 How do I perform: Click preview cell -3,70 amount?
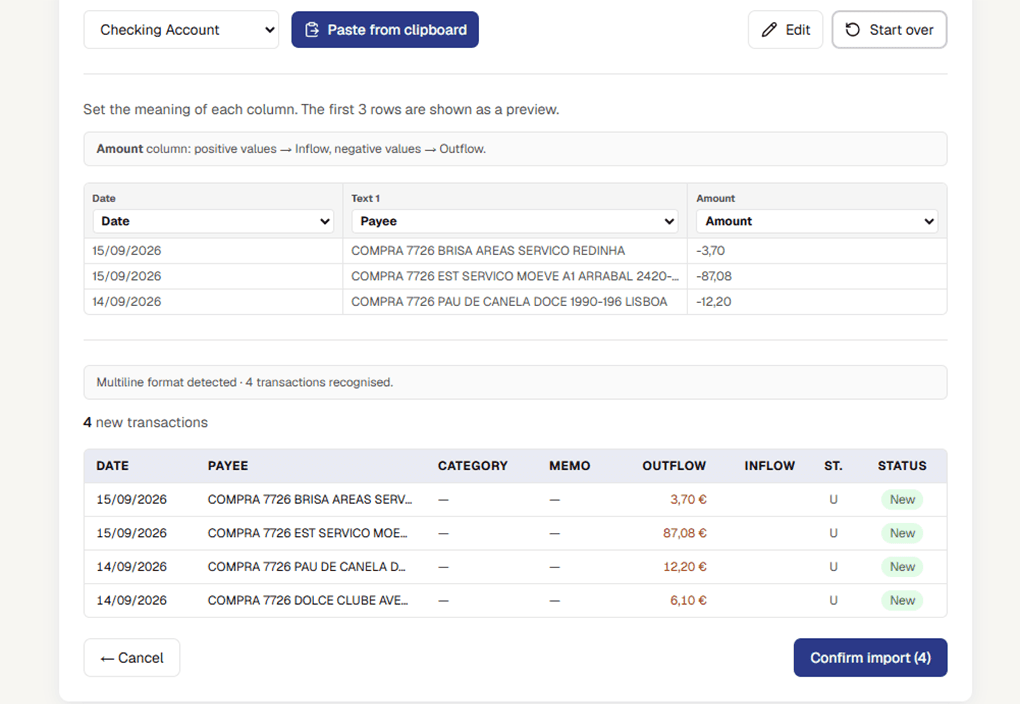click(710, 250)
